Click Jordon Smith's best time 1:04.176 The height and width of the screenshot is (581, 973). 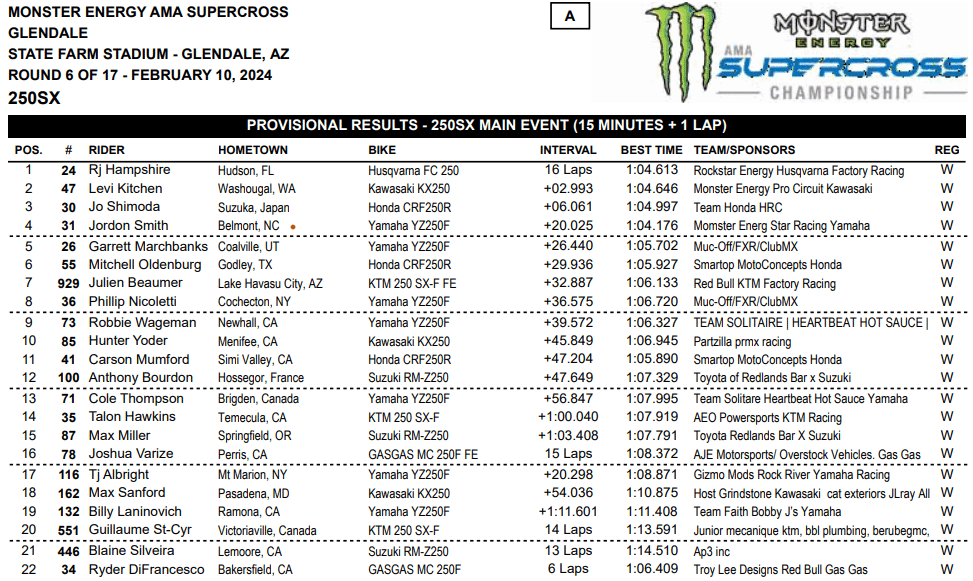[651, 226]
